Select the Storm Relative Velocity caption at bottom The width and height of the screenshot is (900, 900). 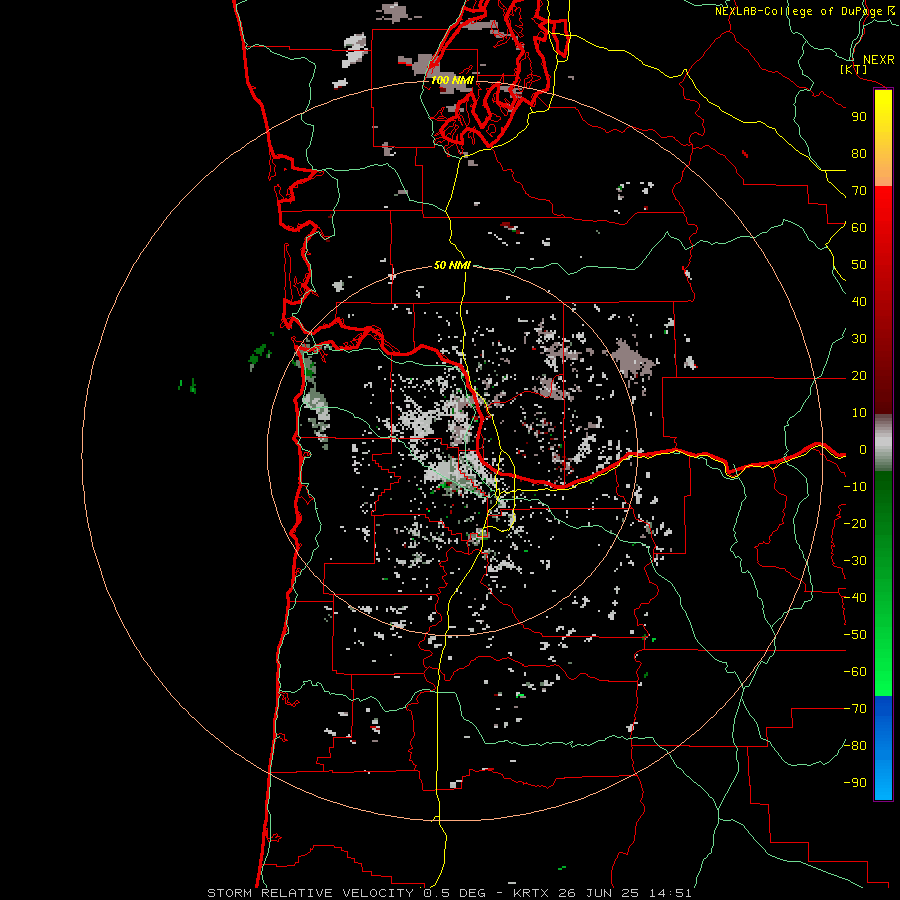[449, 893]
